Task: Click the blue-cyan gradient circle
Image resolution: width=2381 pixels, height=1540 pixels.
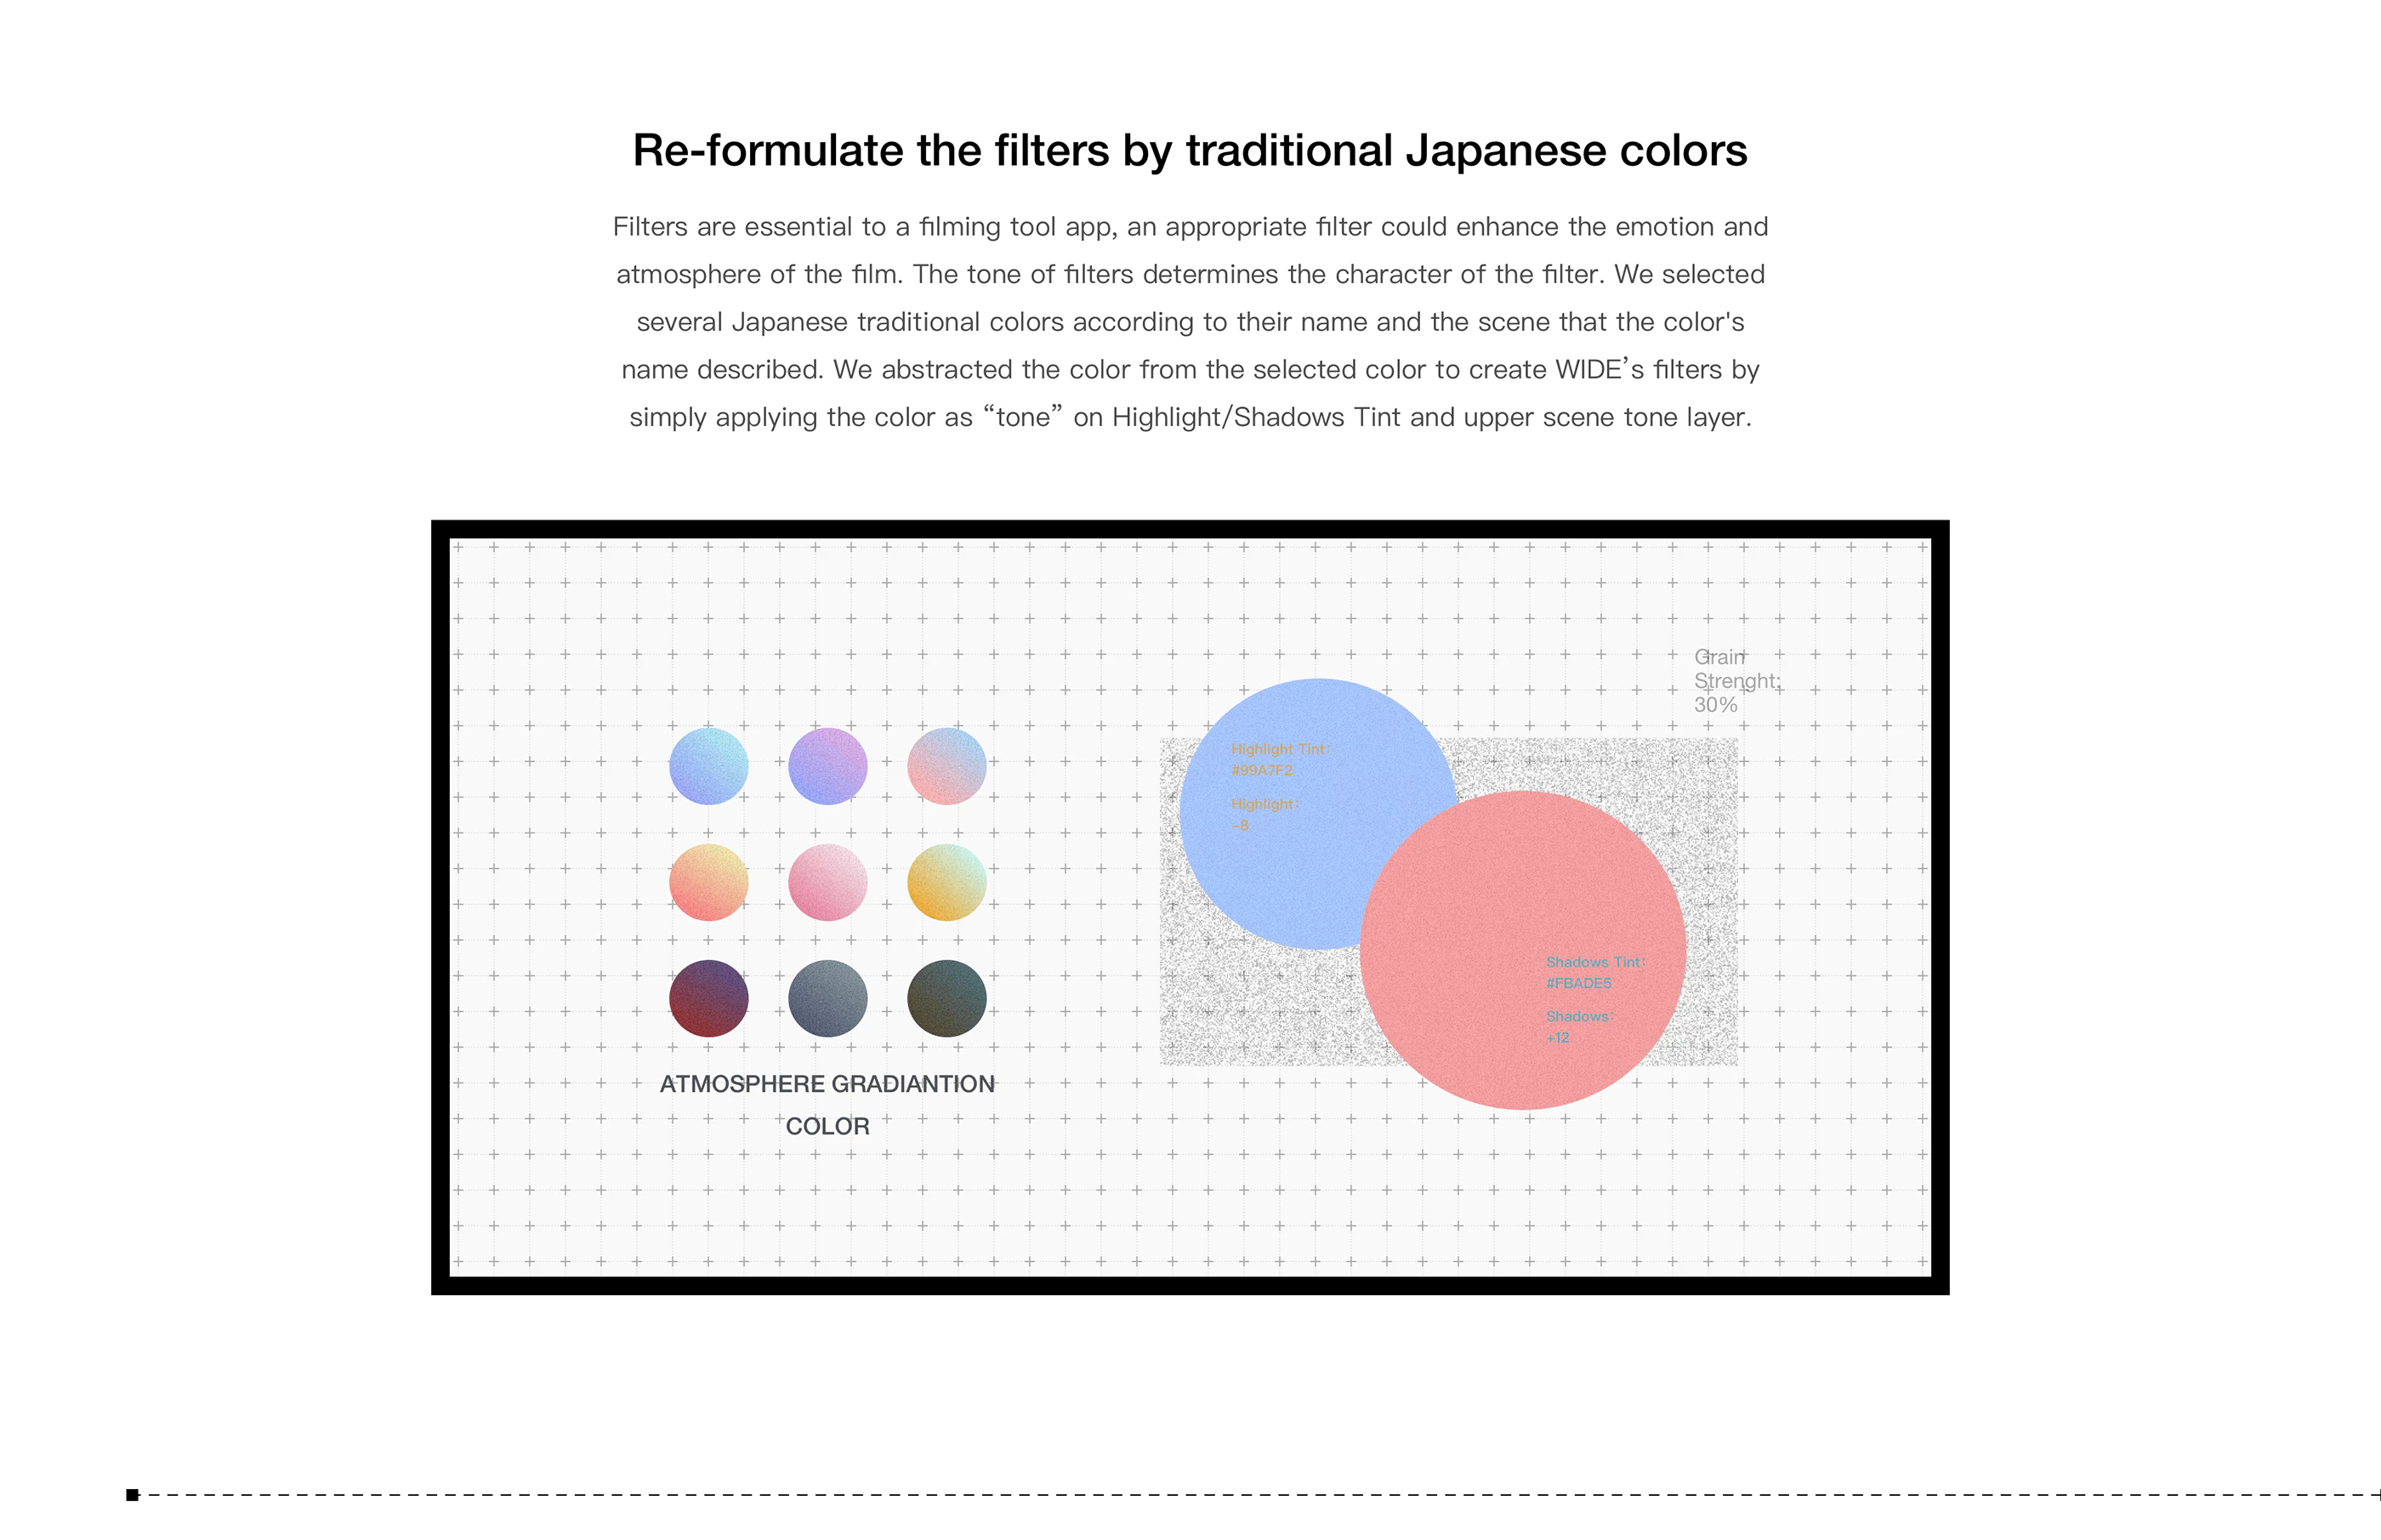Action: click(x=708, y=766)
